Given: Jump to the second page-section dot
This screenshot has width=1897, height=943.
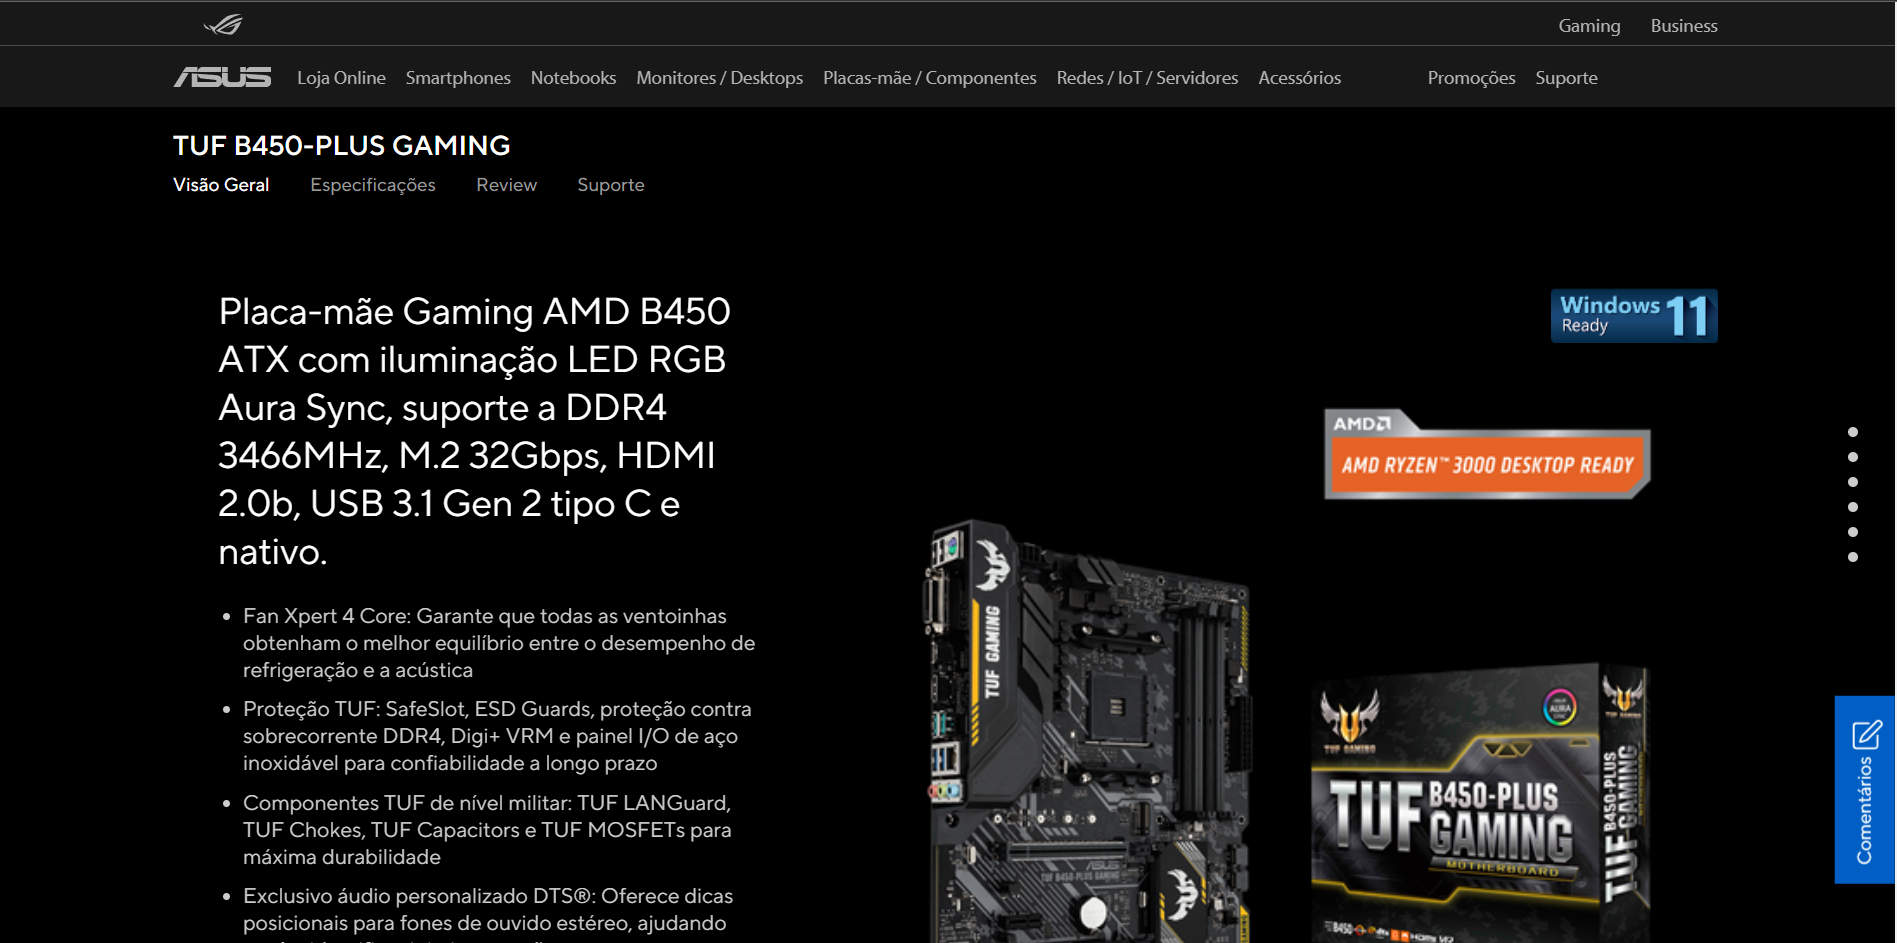Looking at the screenshot, I should pyautogui.click(x=1853, y=457).
